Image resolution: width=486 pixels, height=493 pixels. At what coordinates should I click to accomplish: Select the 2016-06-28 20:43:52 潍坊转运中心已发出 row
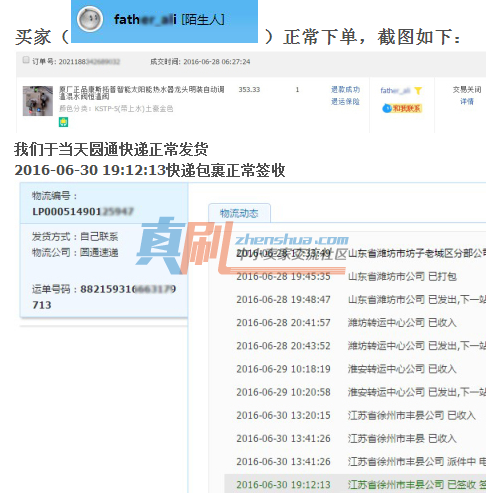point(361,346)
